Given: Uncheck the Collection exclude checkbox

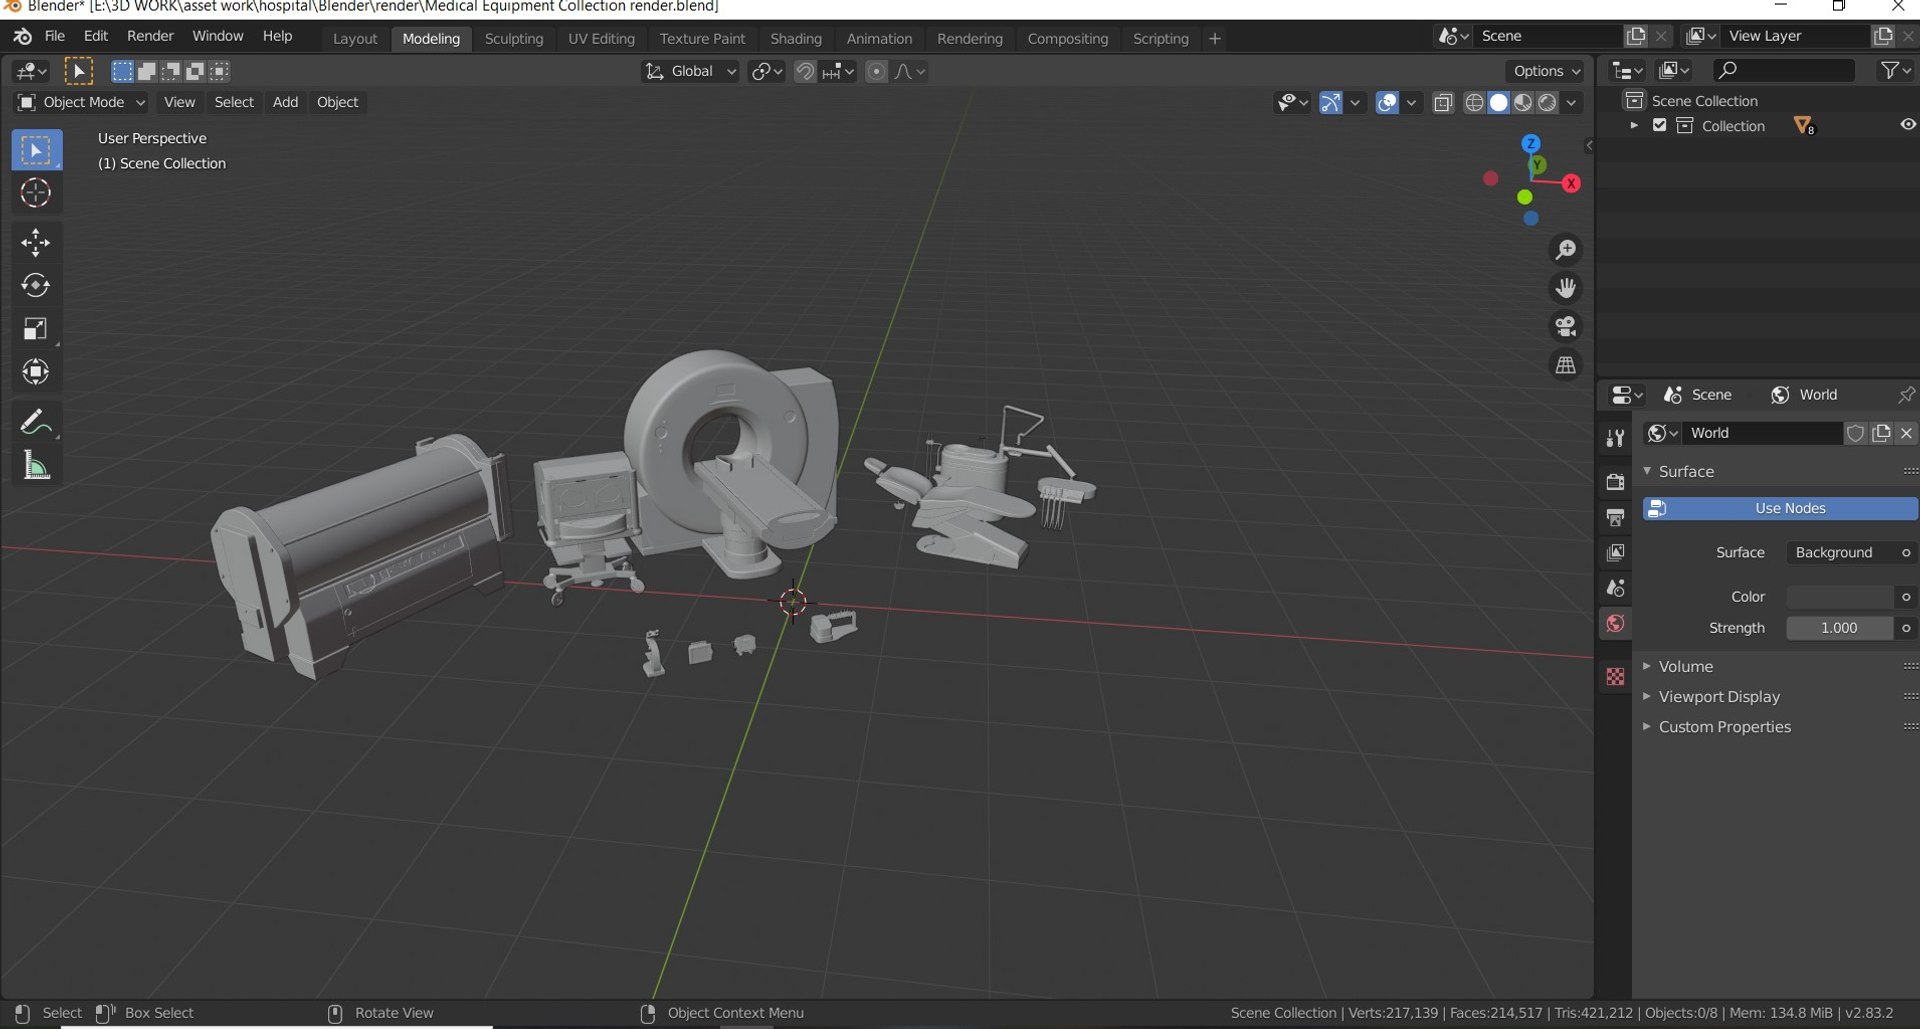Looking at the screenshot, I should point(1660,126).
